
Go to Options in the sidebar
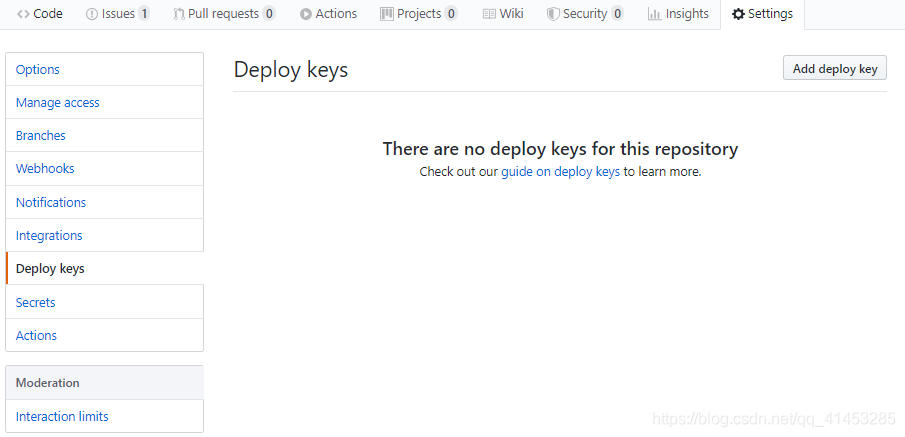coord(38,70)
